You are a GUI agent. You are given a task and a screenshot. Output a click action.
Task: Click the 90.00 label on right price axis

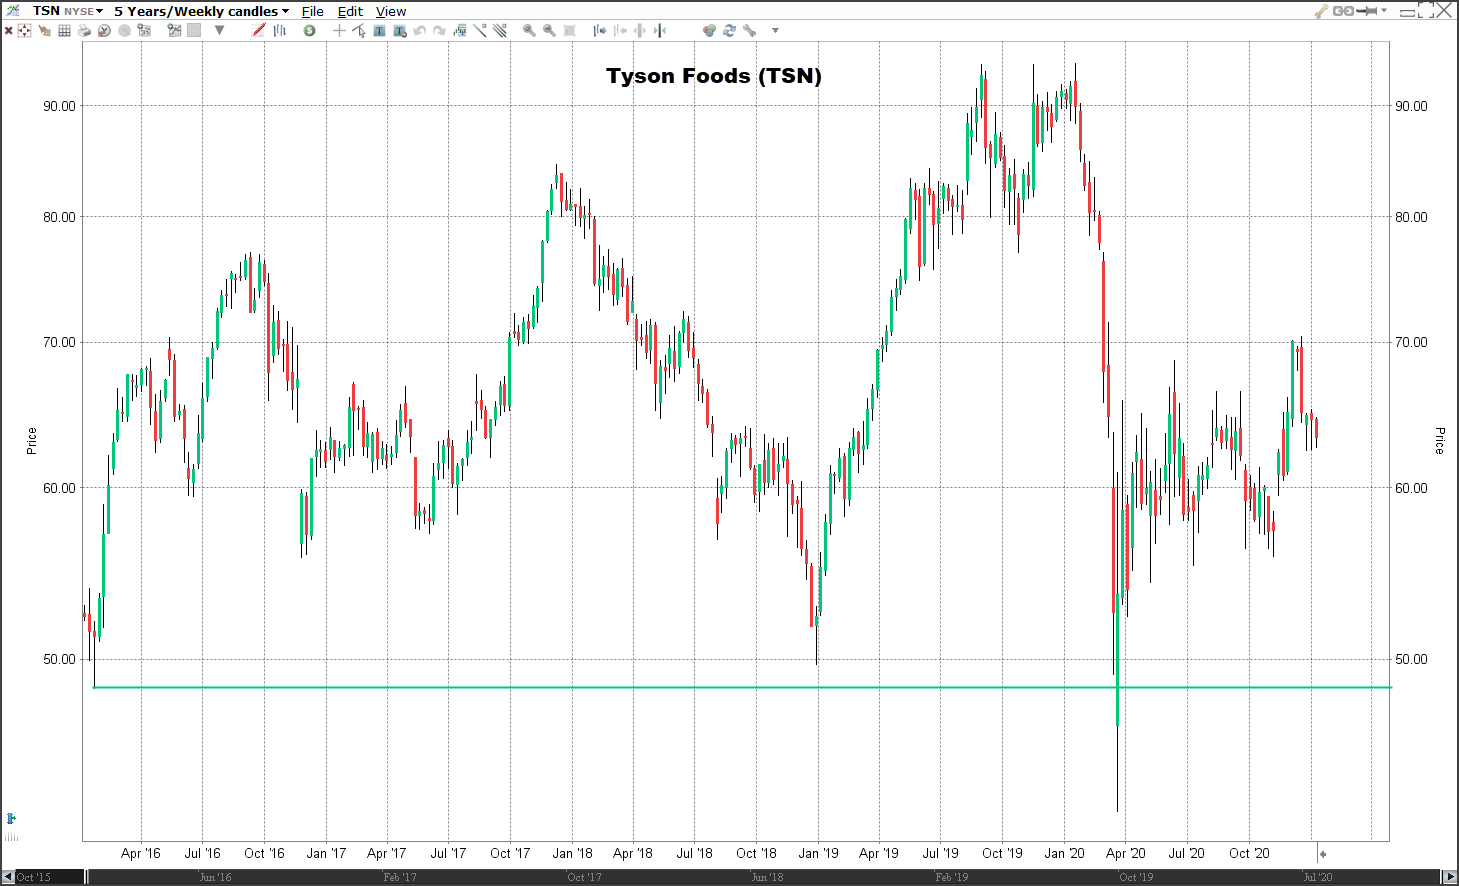1411,106
